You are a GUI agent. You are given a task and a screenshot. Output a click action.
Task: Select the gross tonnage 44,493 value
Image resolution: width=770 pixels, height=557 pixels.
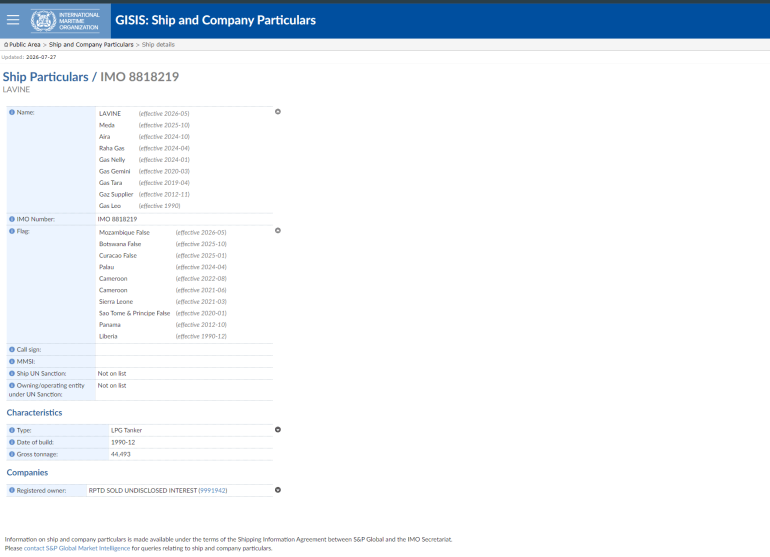[121, 454]
